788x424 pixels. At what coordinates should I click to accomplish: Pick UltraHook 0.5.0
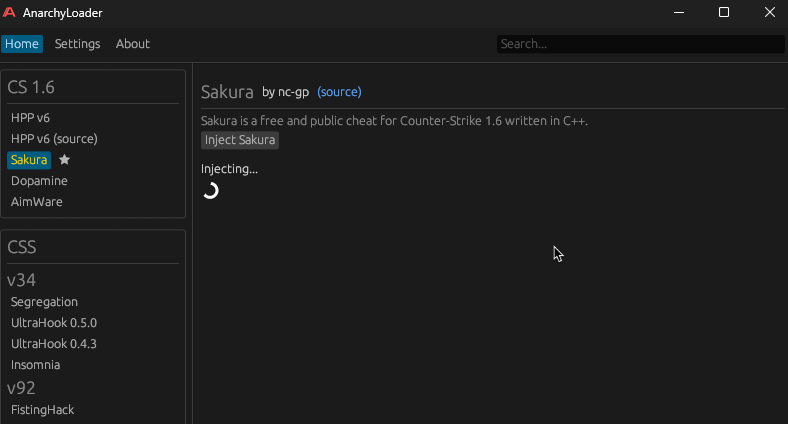point(54,323)
